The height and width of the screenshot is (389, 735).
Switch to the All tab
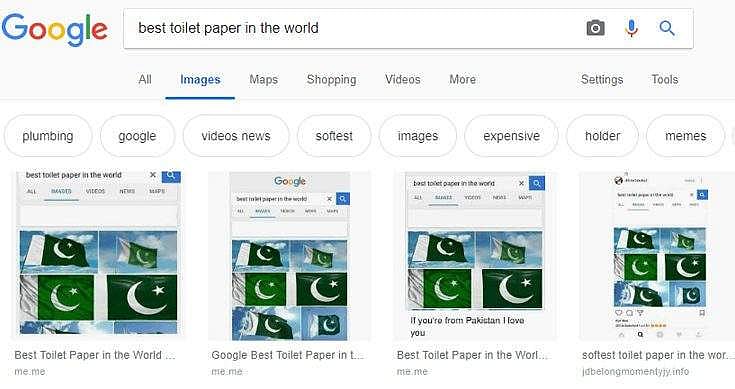(145, 80)
